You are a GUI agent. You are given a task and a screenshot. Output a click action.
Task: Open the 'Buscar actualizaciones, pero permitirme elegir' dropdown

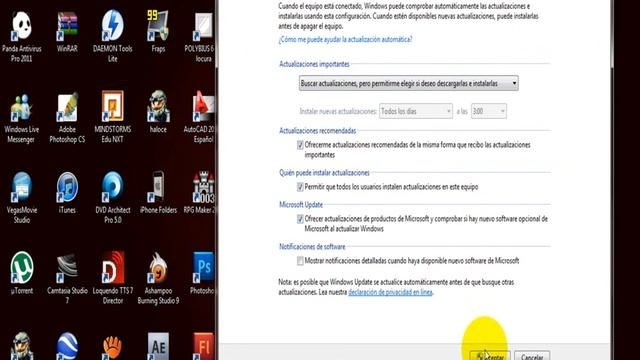[409, 83]
